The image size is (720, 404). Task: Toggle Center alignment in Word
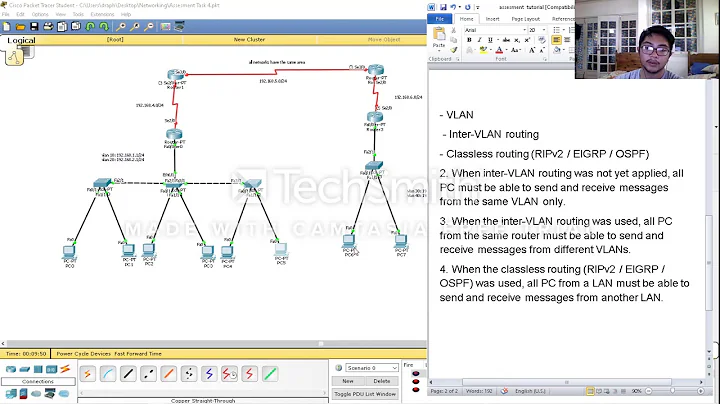(567, 40)
